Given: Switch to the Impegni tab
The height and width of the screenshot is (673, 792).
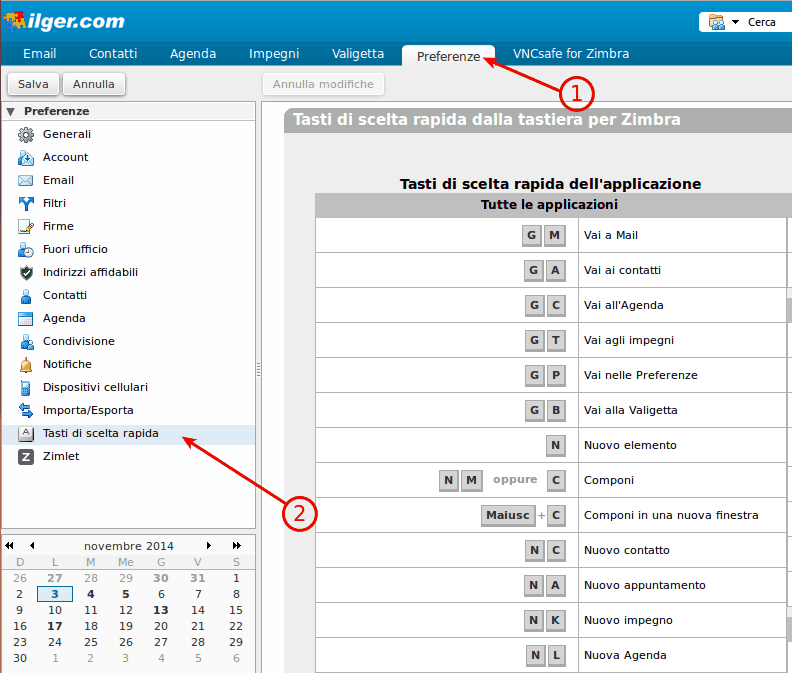Looking at the screenshot, I should tap(274, 54).
